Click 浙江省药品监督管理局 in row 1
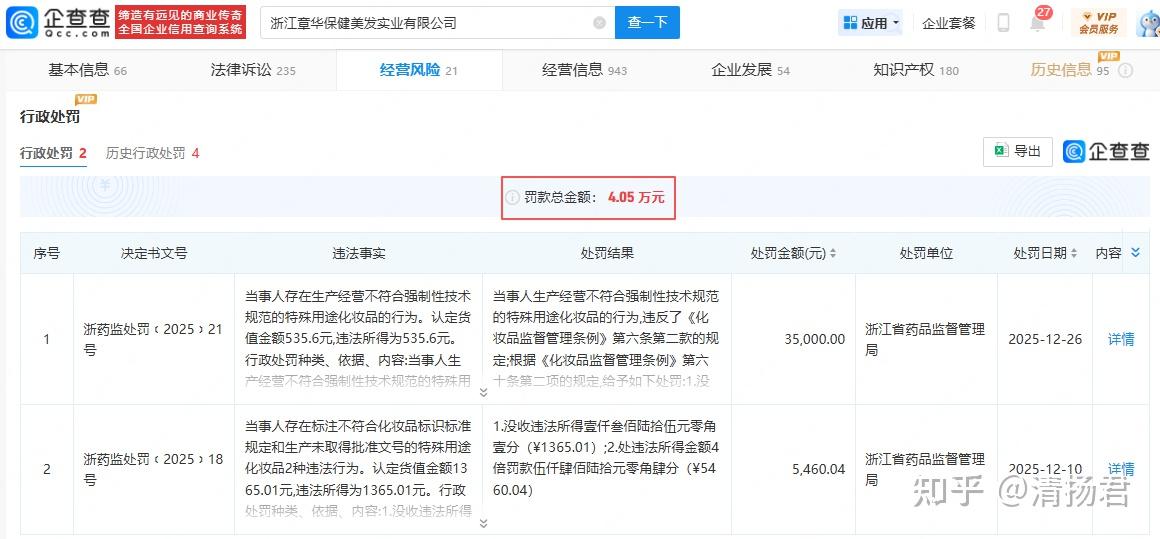The width and height of the screenshot is (1160, 539). [x=925, y=339]
